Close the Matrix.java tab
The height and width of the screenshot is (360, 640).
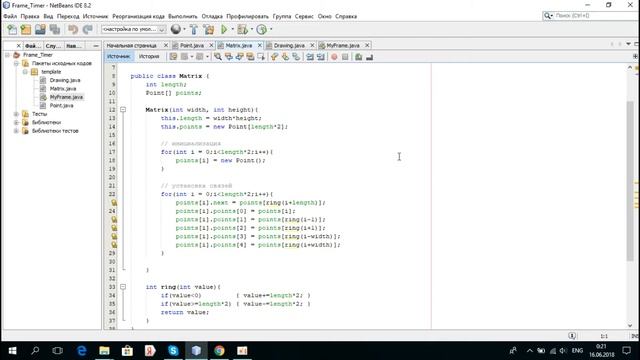260,45
